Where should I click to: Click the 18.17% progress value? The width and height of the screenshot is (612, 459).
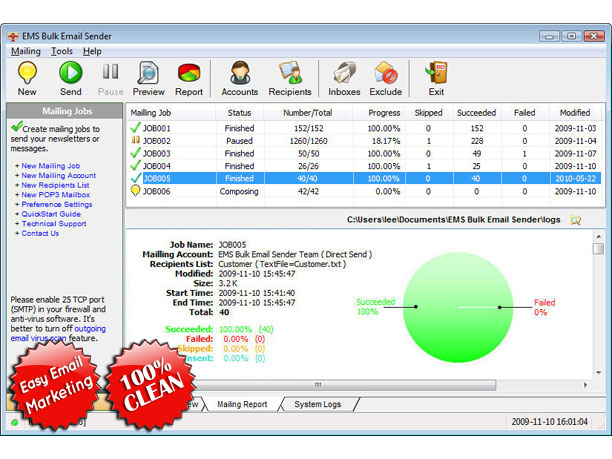coord(386,141)
